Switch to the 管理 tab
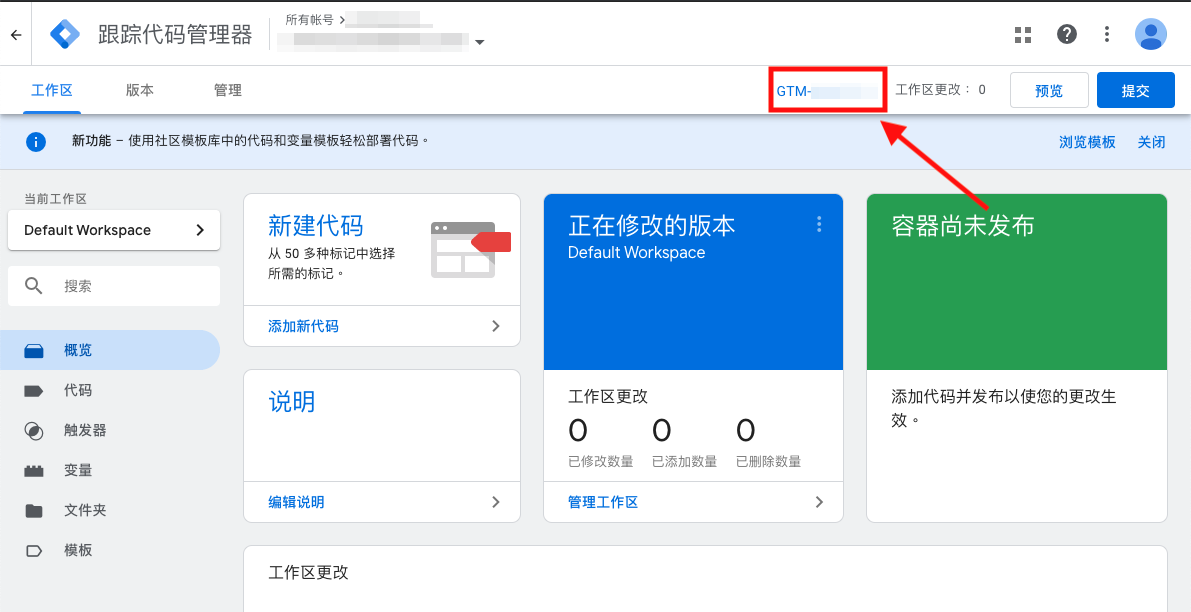This screenshot has width=1191, height=612. point(228,90)
